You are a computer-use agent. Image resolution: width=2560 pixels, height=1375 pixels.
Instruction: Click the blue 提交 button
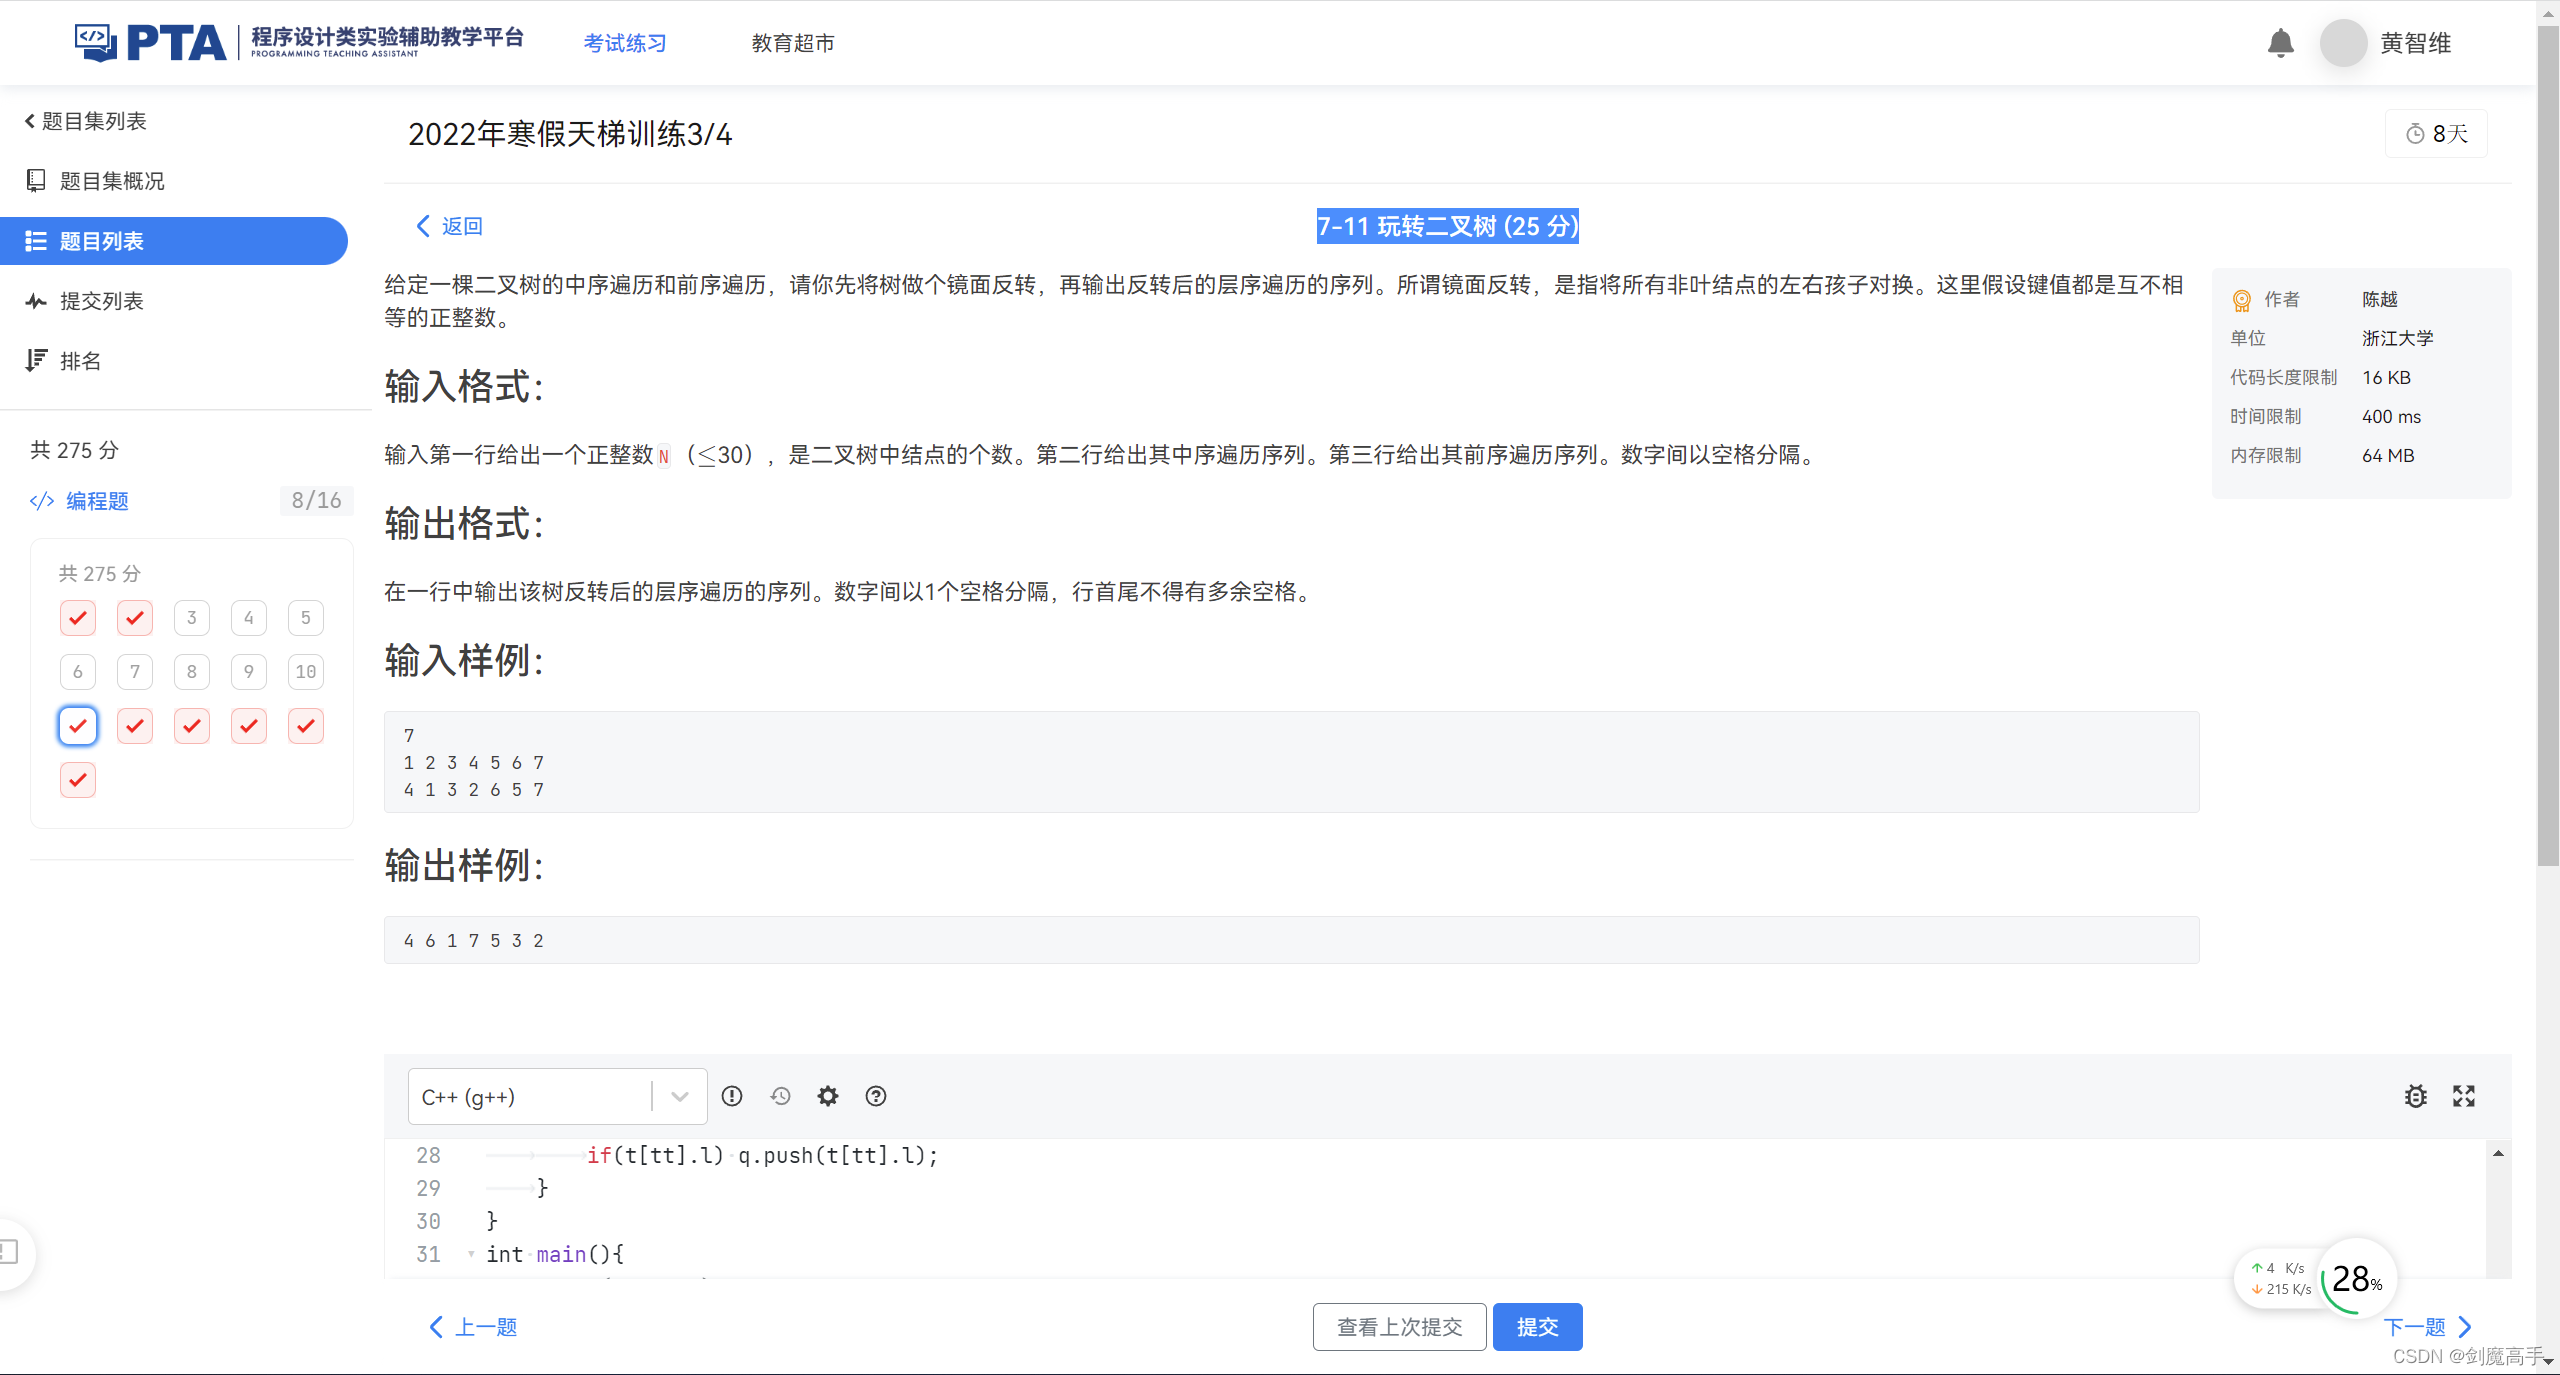[1537, 1327]
